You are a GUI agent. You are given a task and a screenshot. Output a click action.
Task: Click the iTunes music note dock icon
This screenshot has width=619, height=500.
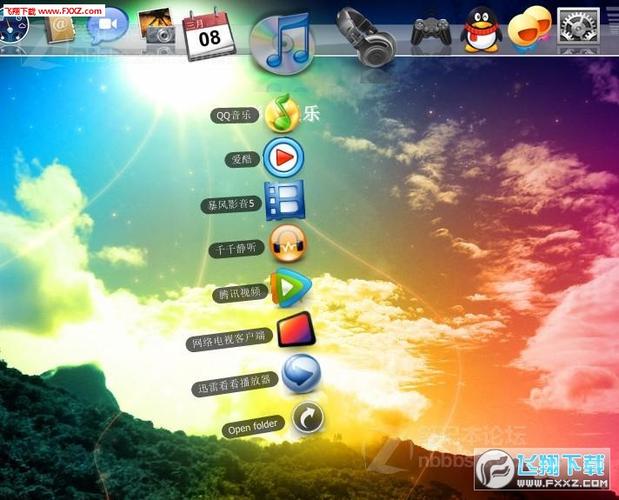click(x=282, y=43)
